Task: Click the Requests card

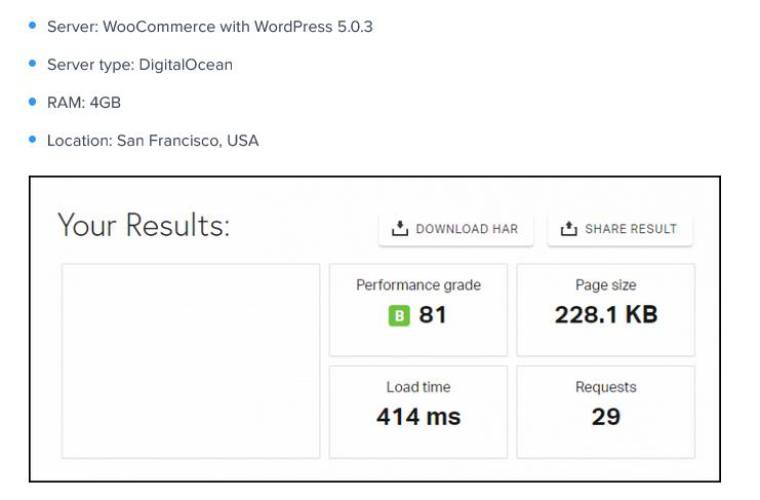Action: pyautogui.click(x=605, y=411)
